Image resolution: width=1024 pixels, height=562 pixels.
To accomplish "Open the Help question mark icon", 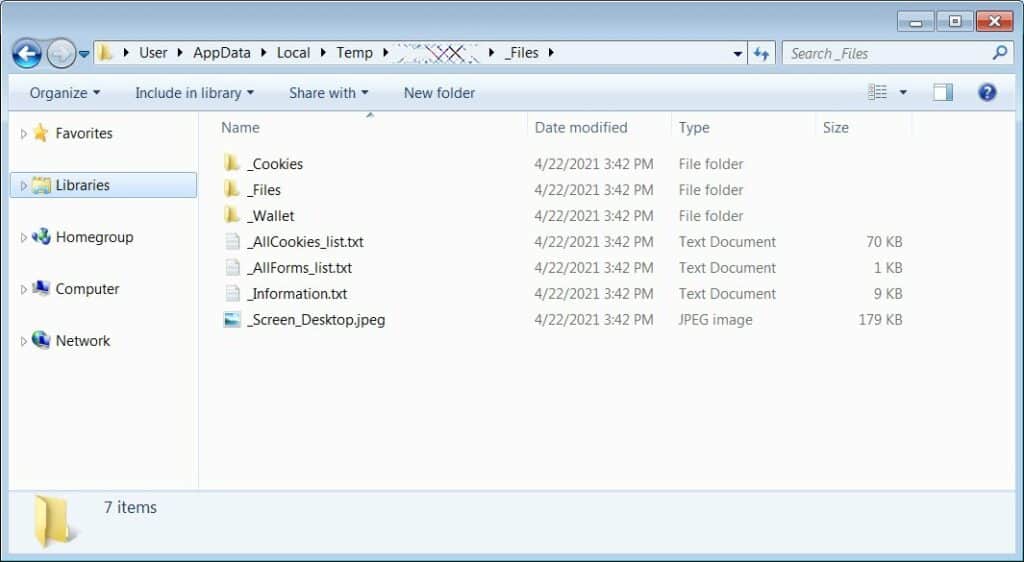I will (987, 92).
